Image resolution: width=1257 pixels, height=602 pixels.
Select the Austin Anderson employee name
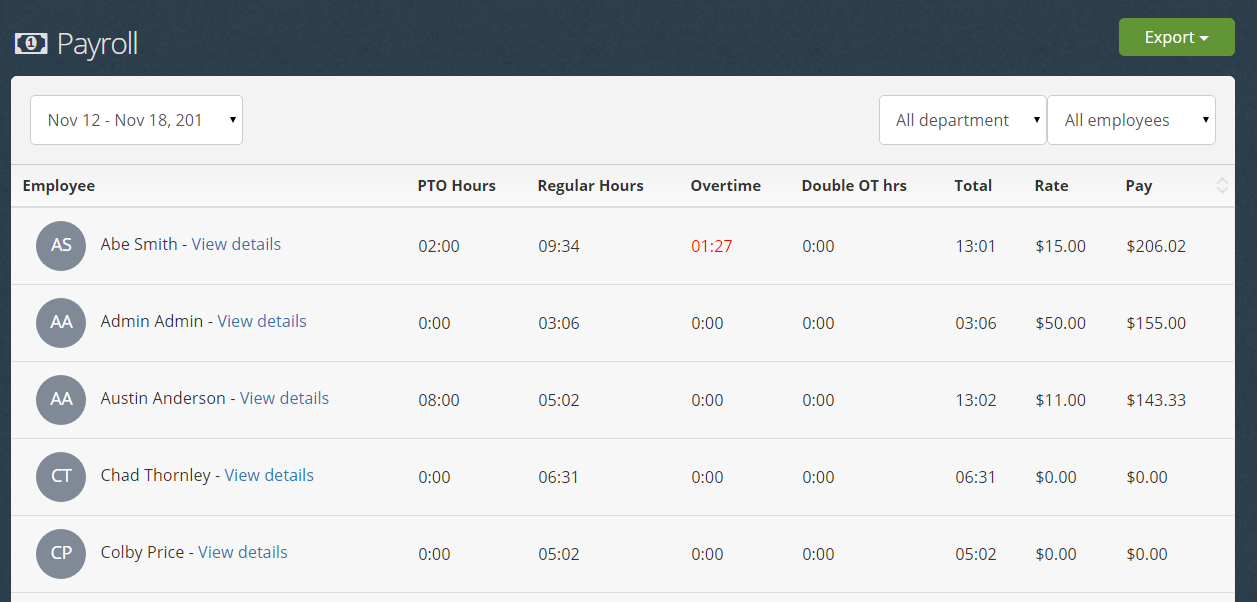(163, 398)
